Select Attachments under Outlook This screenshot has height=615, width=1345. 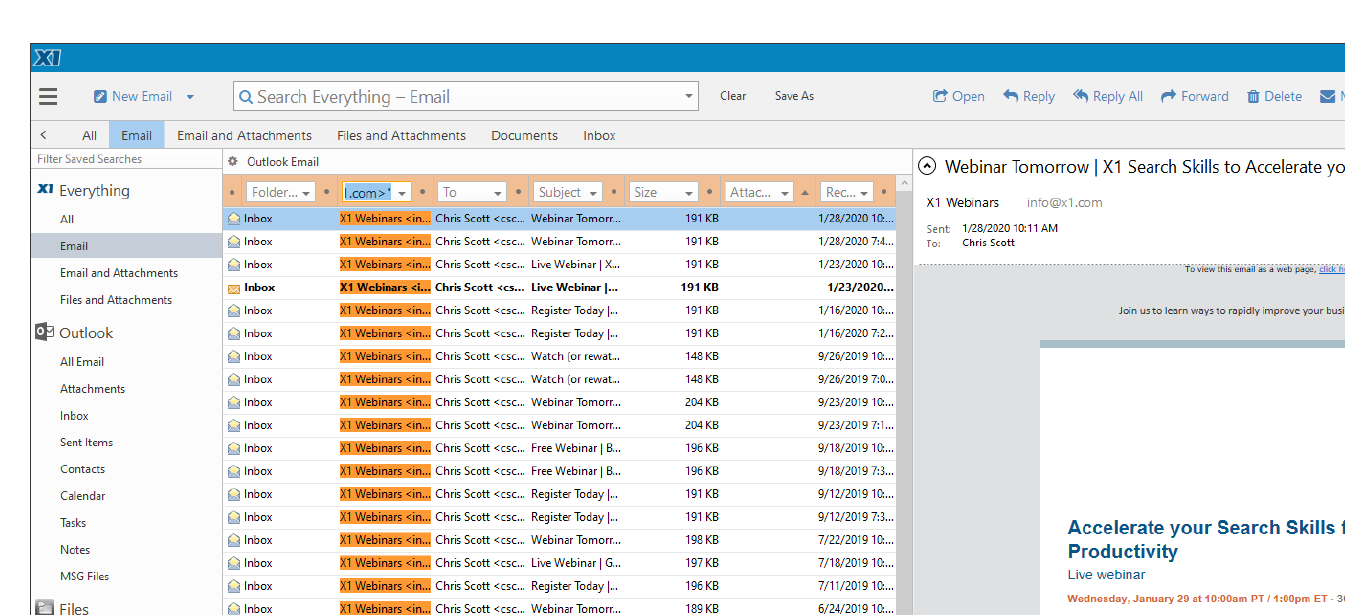click(x=92, y=389)
